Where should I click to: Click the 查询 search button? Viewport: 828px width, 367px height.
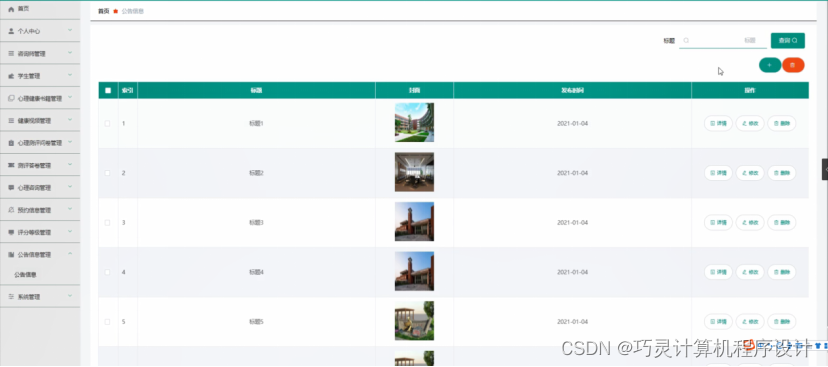[787, 41]
